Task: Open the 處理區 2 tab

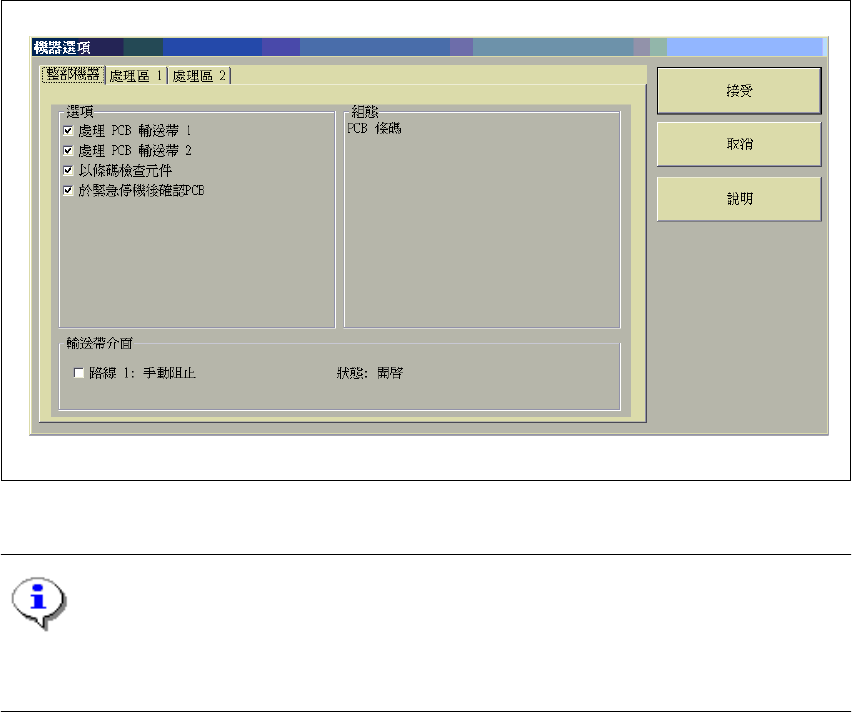Action: (199, 76)
